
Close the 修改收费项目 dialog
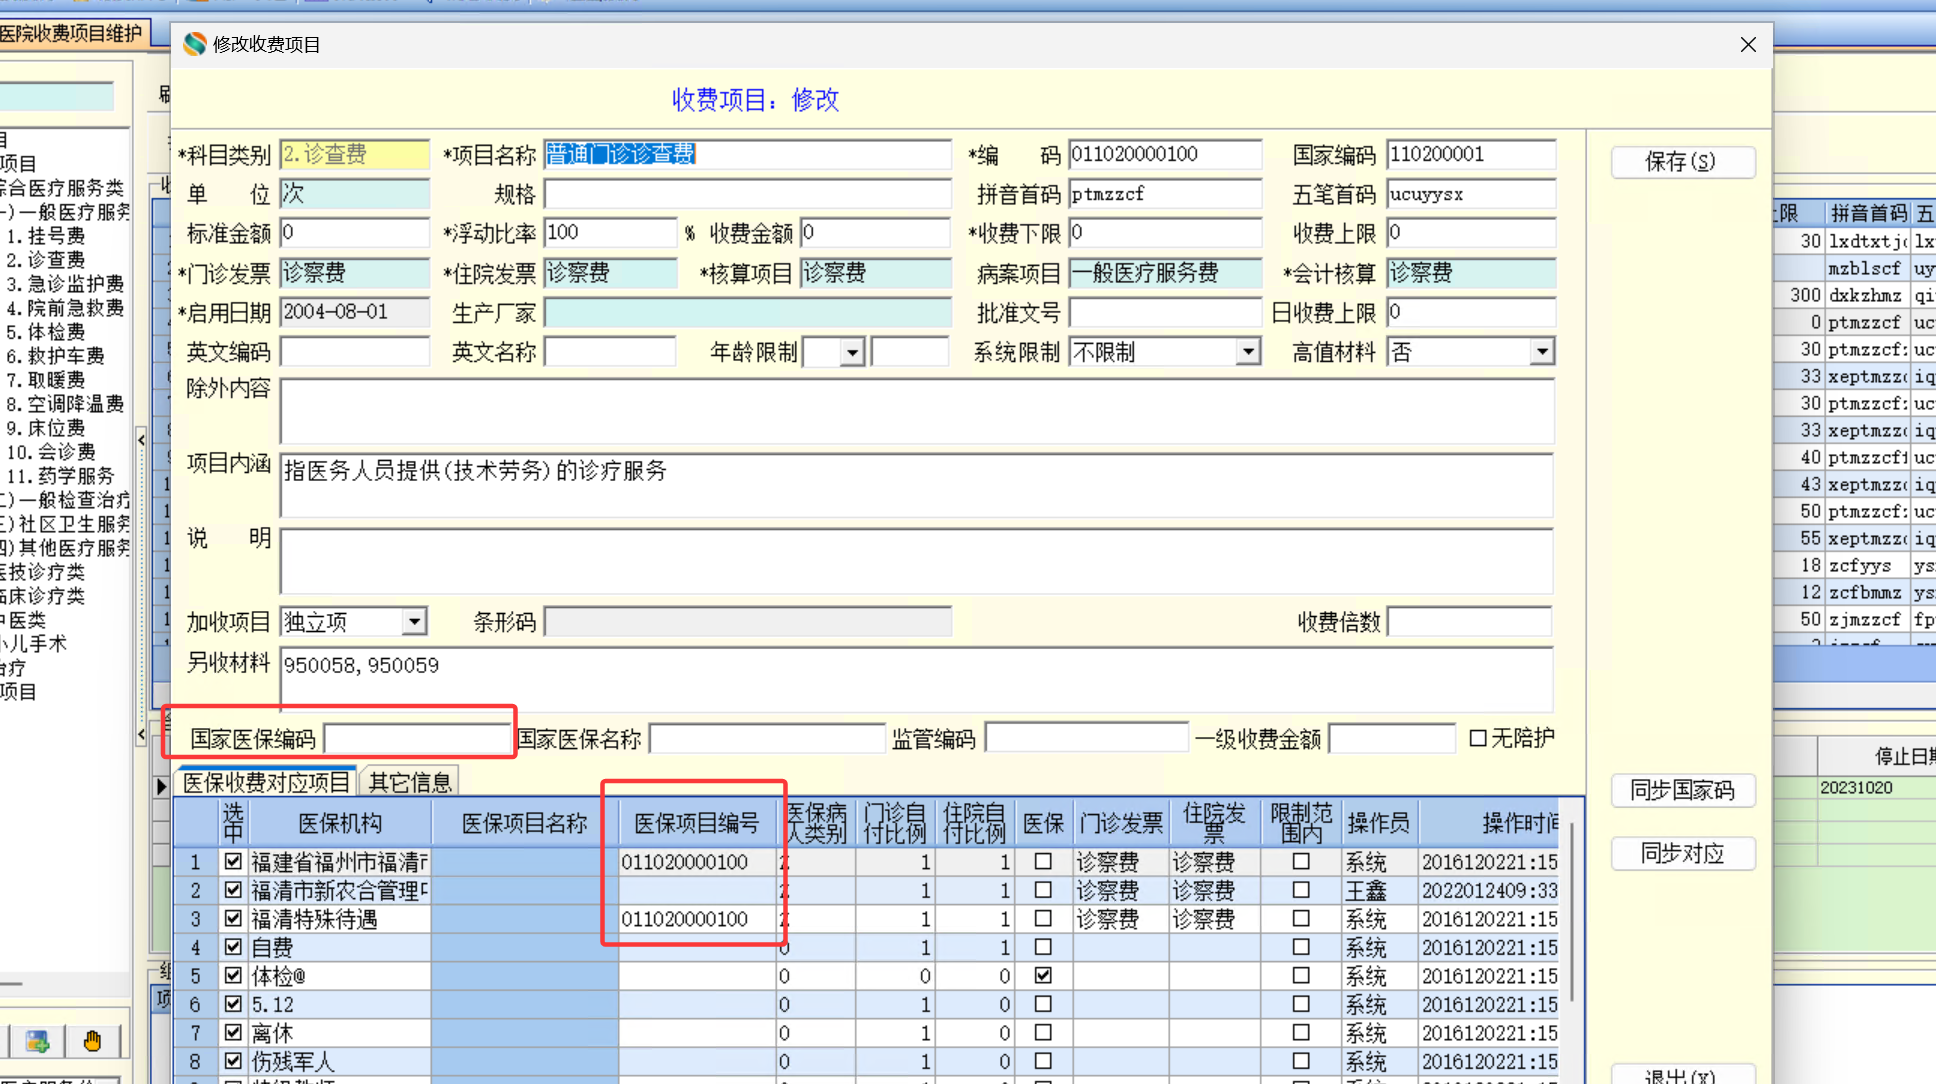[1747, 45]
